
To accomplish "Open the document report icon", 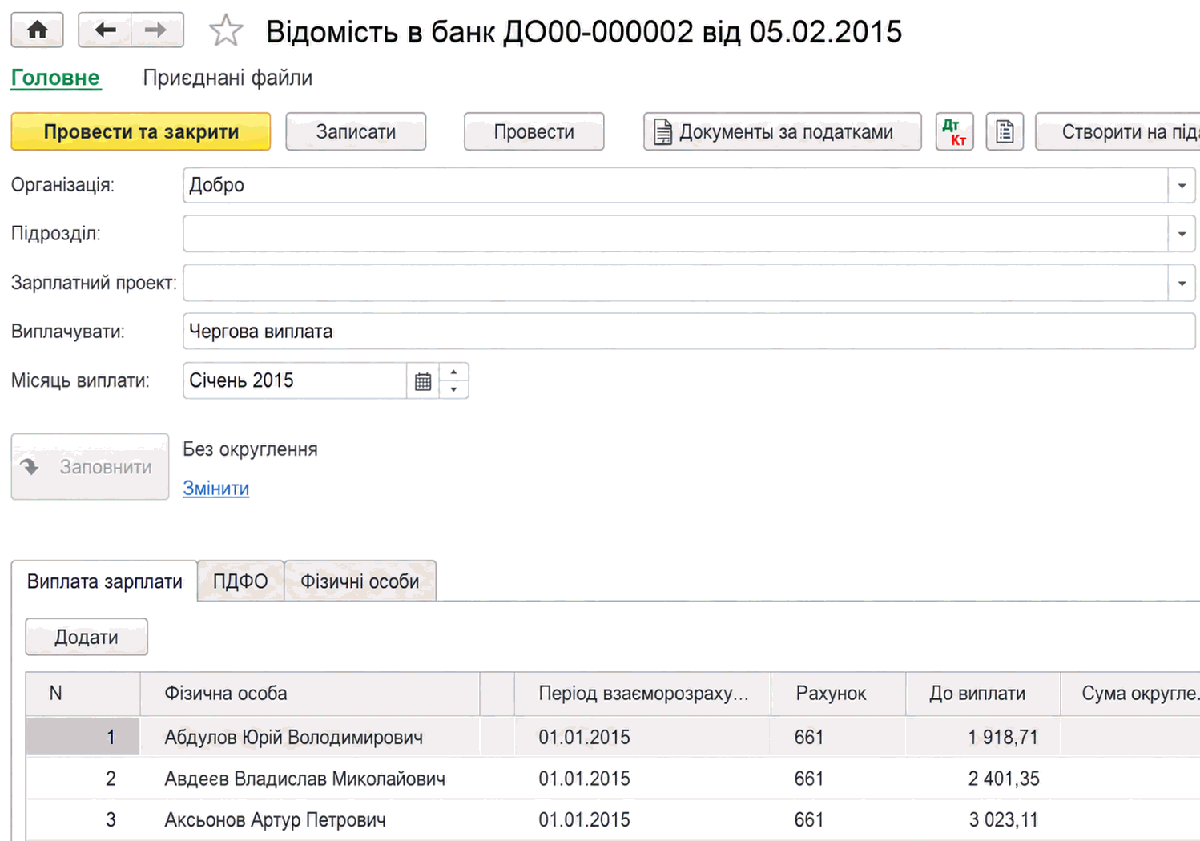I will point(1005,131).
